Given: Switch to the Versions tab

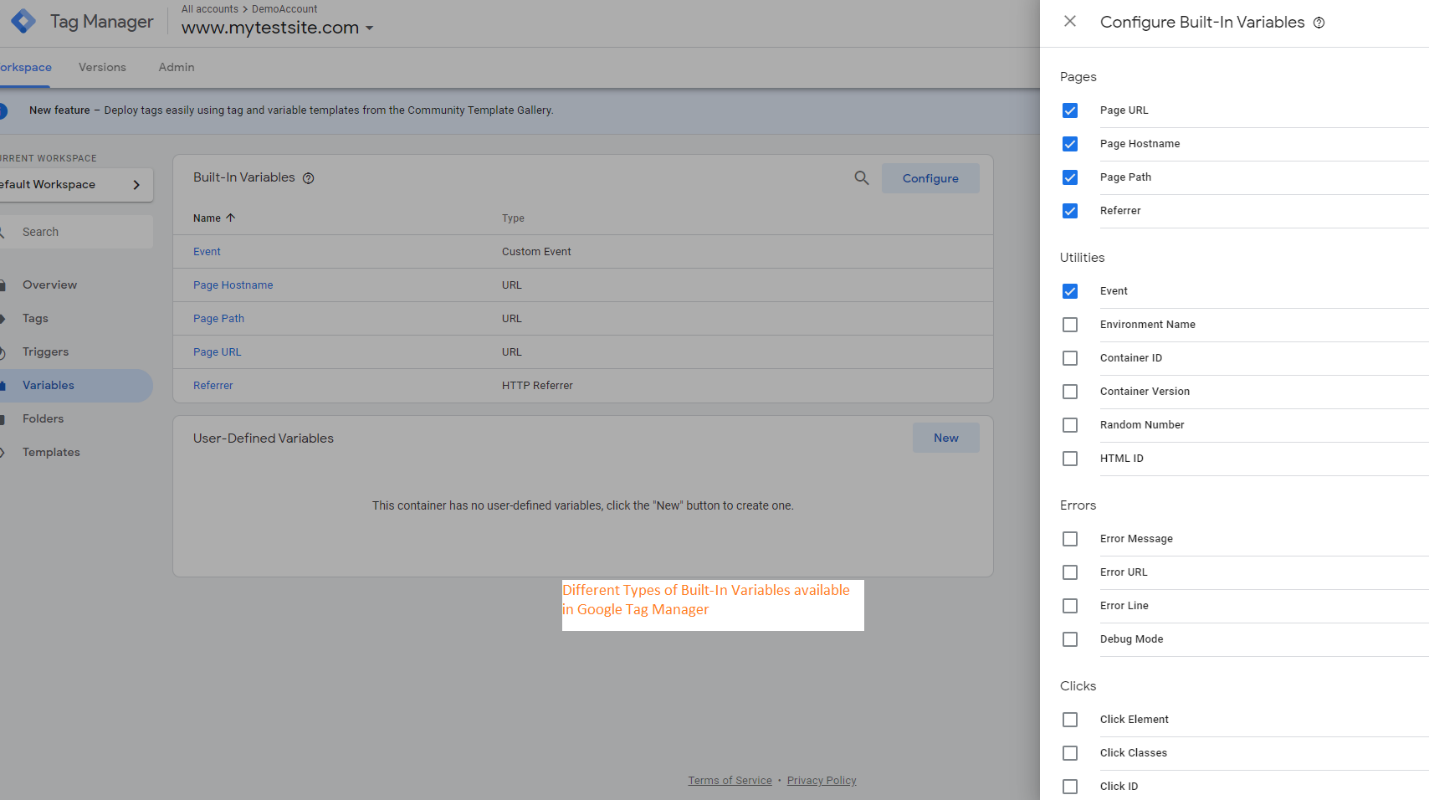Looking at the screenshot, I should coord(102,67).
